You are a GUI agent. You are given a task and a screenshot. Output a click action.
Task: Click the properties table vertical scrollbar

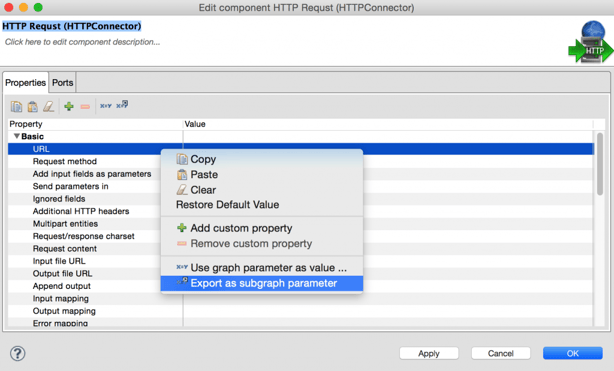pos(600,164)
